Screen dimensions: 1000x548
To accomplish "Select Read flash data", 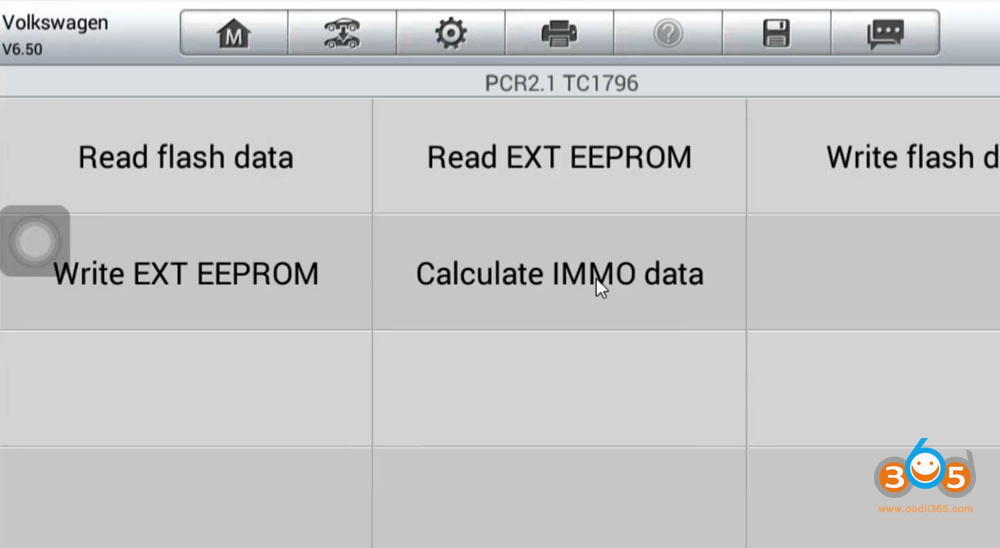I will click(186, 157).
